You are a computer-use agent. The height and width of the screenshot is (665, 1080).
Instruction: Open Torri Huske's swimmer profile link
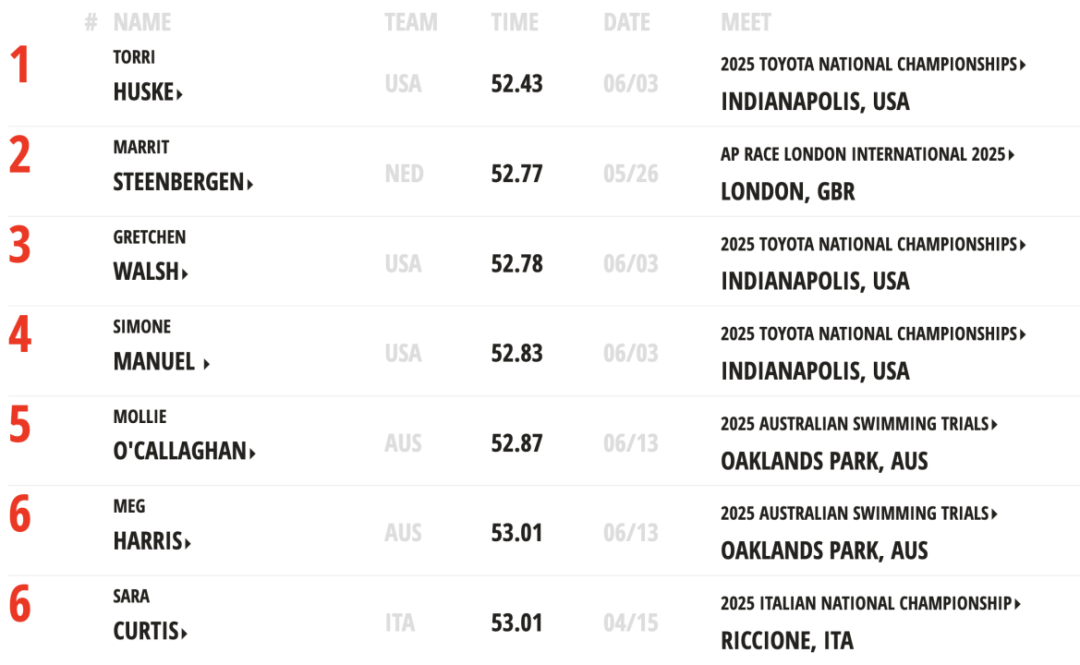(x=147, y=92)
